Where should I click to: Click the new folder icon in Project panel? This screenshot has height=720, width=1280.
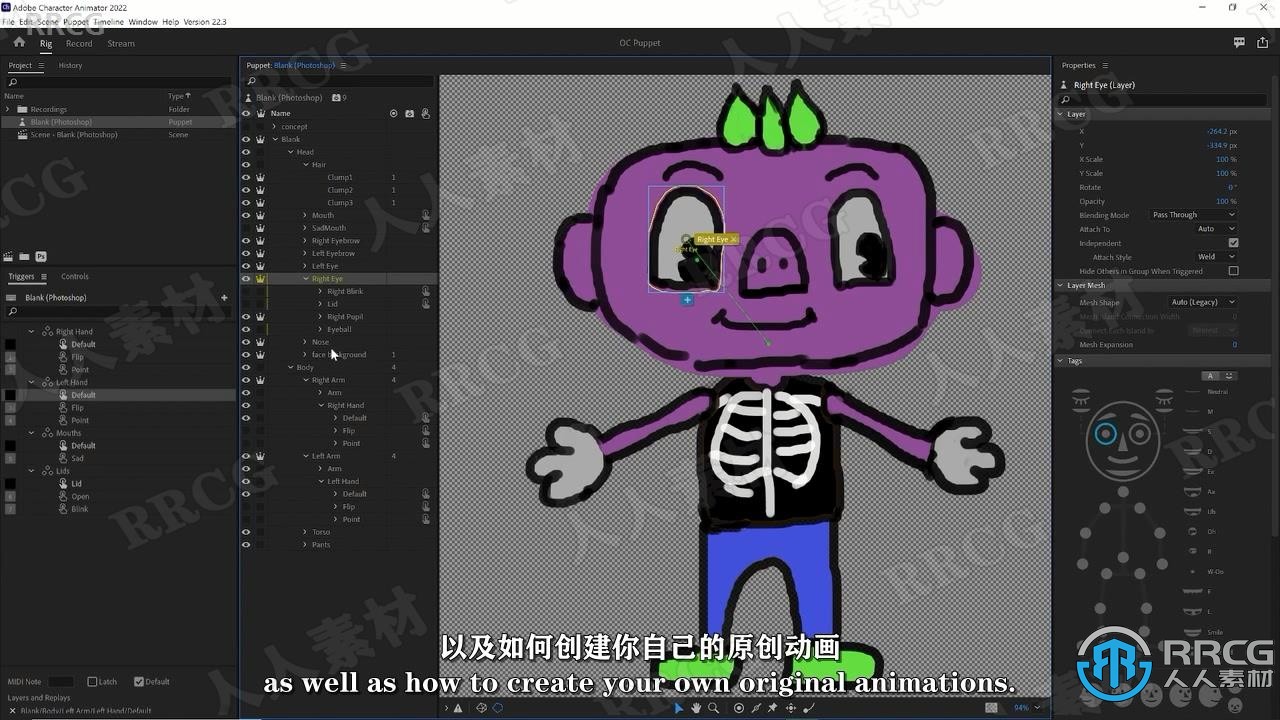(x=24, y=257)
